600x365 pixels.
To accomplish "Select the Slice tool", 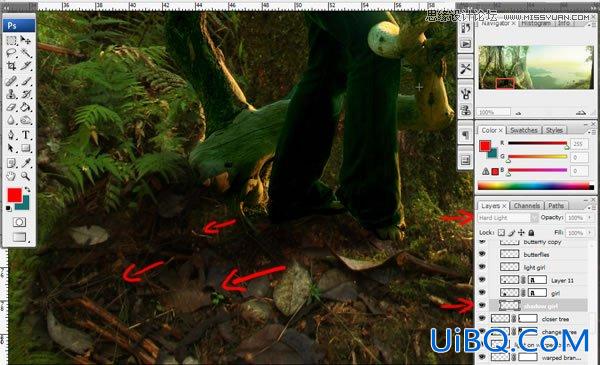I will click(x=26, y=66).
